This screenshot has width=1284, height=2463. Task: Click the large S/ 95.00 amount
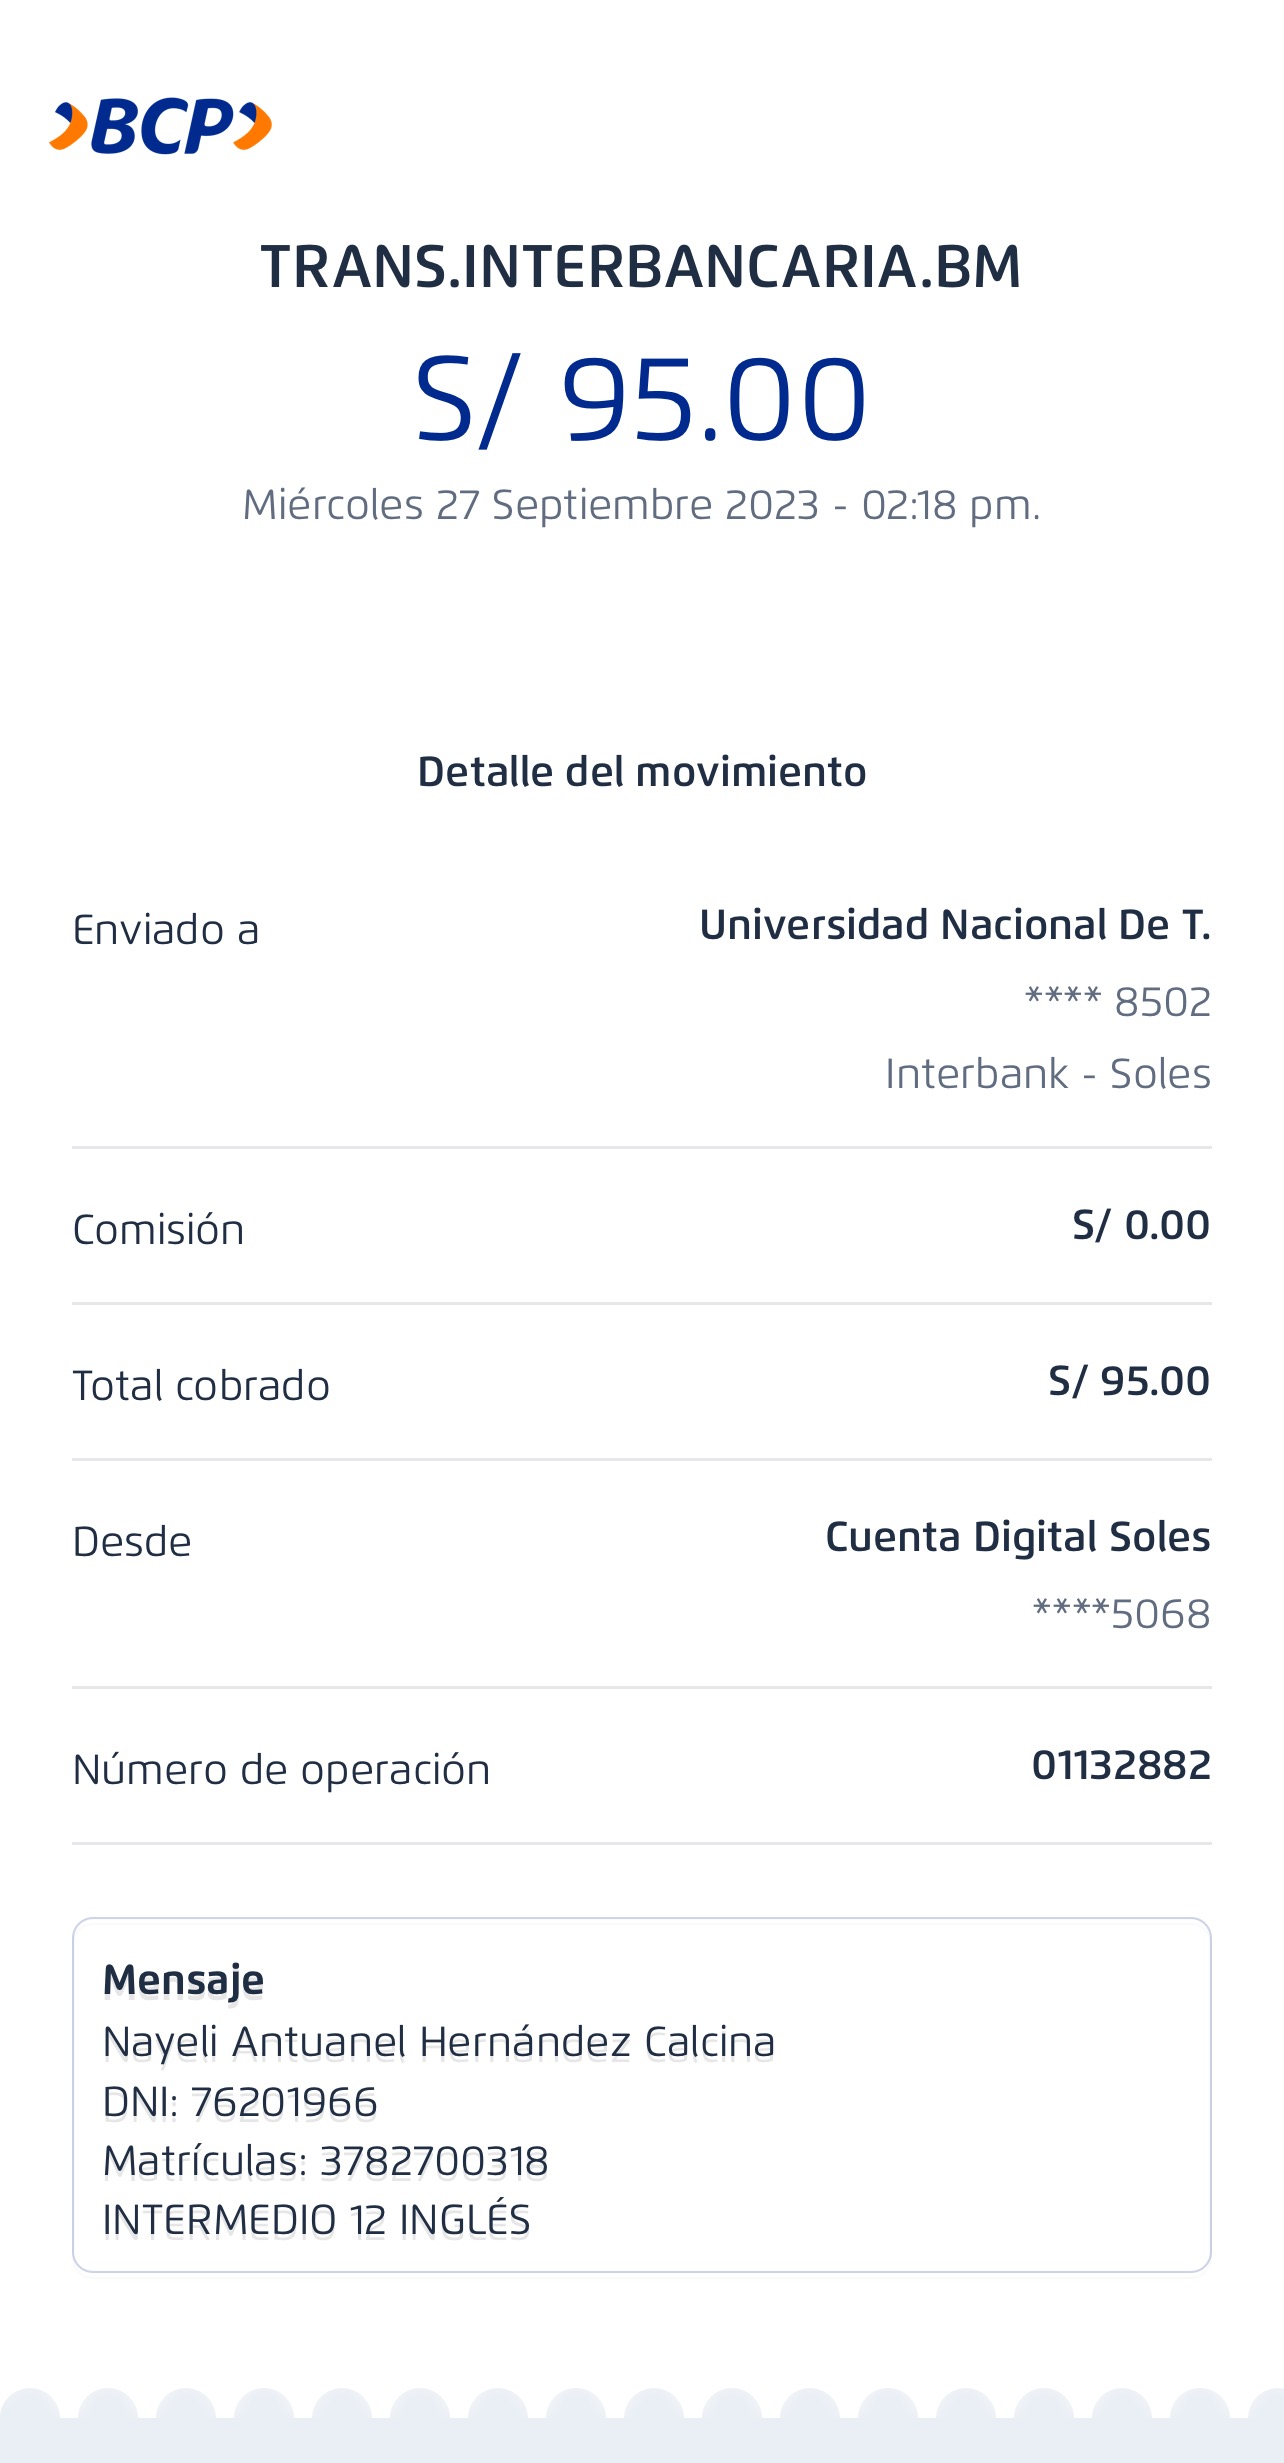pyautogui.click(x=641, y=400)
